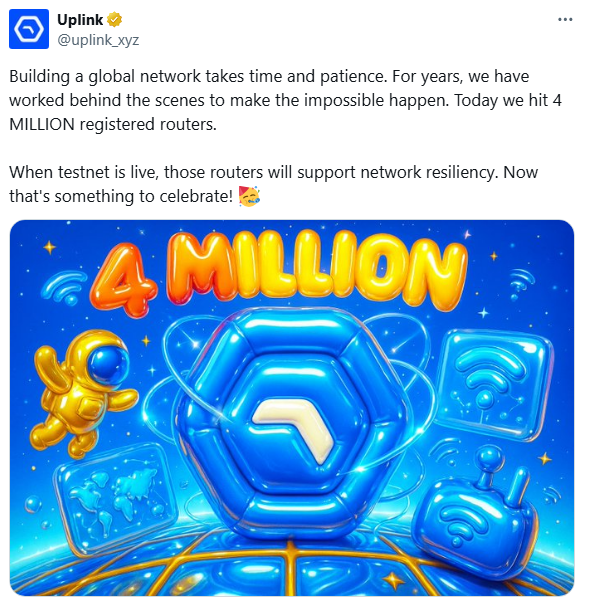
Task: Click the blue router with antennas
Action: tap(476, 515)
